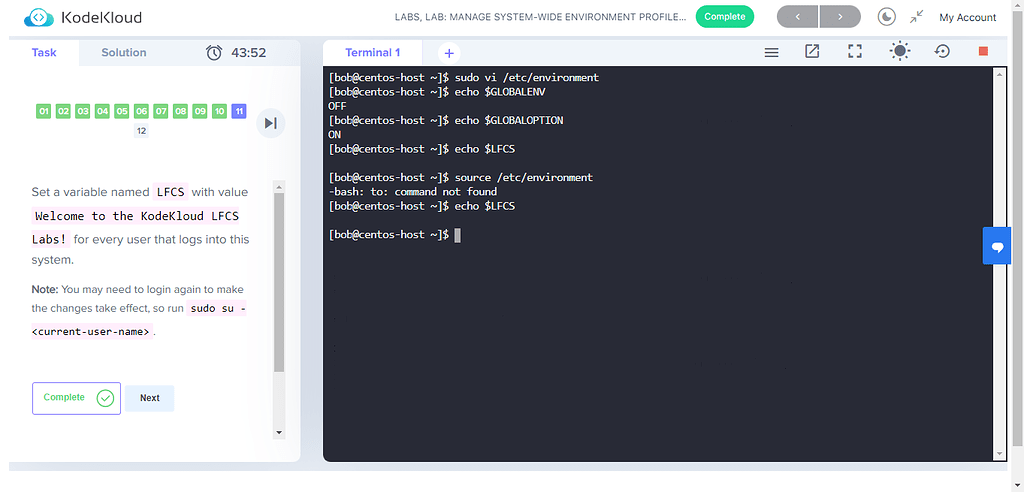Viewport: 1024px width, 492px height.
Task: Open My Account
Action: click(967, 18)
